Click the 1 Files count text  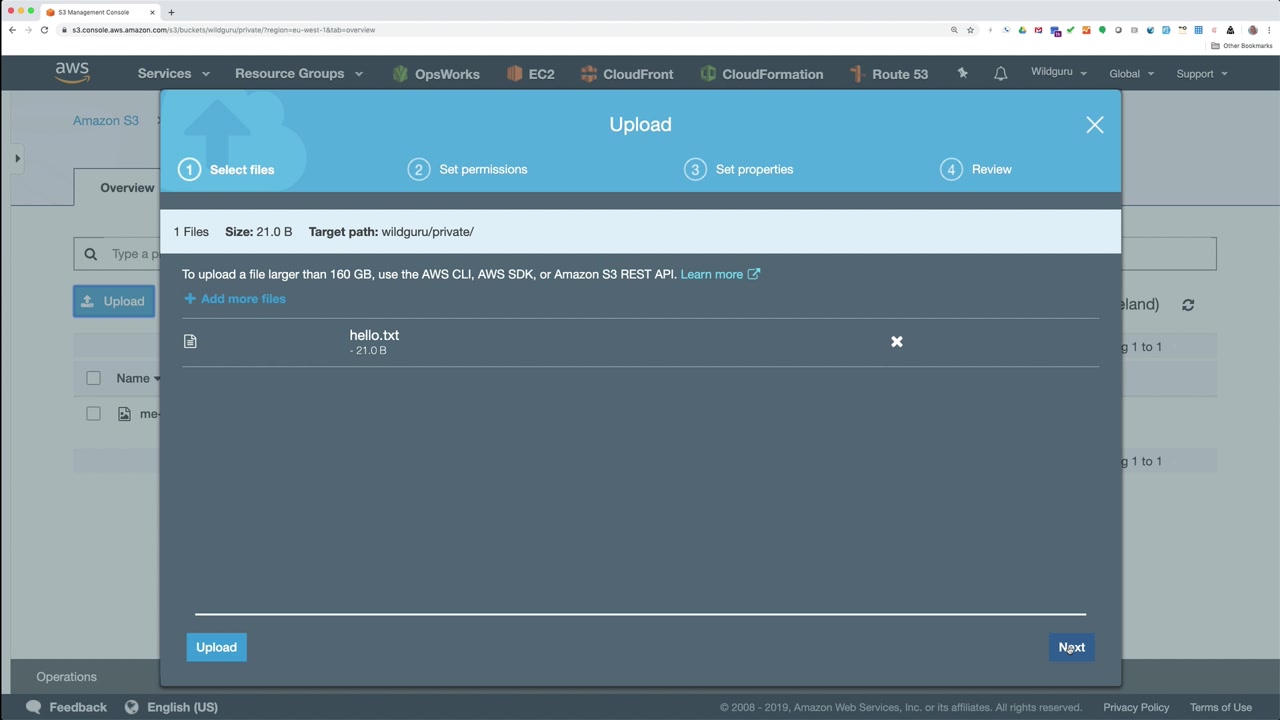point(191,232)
